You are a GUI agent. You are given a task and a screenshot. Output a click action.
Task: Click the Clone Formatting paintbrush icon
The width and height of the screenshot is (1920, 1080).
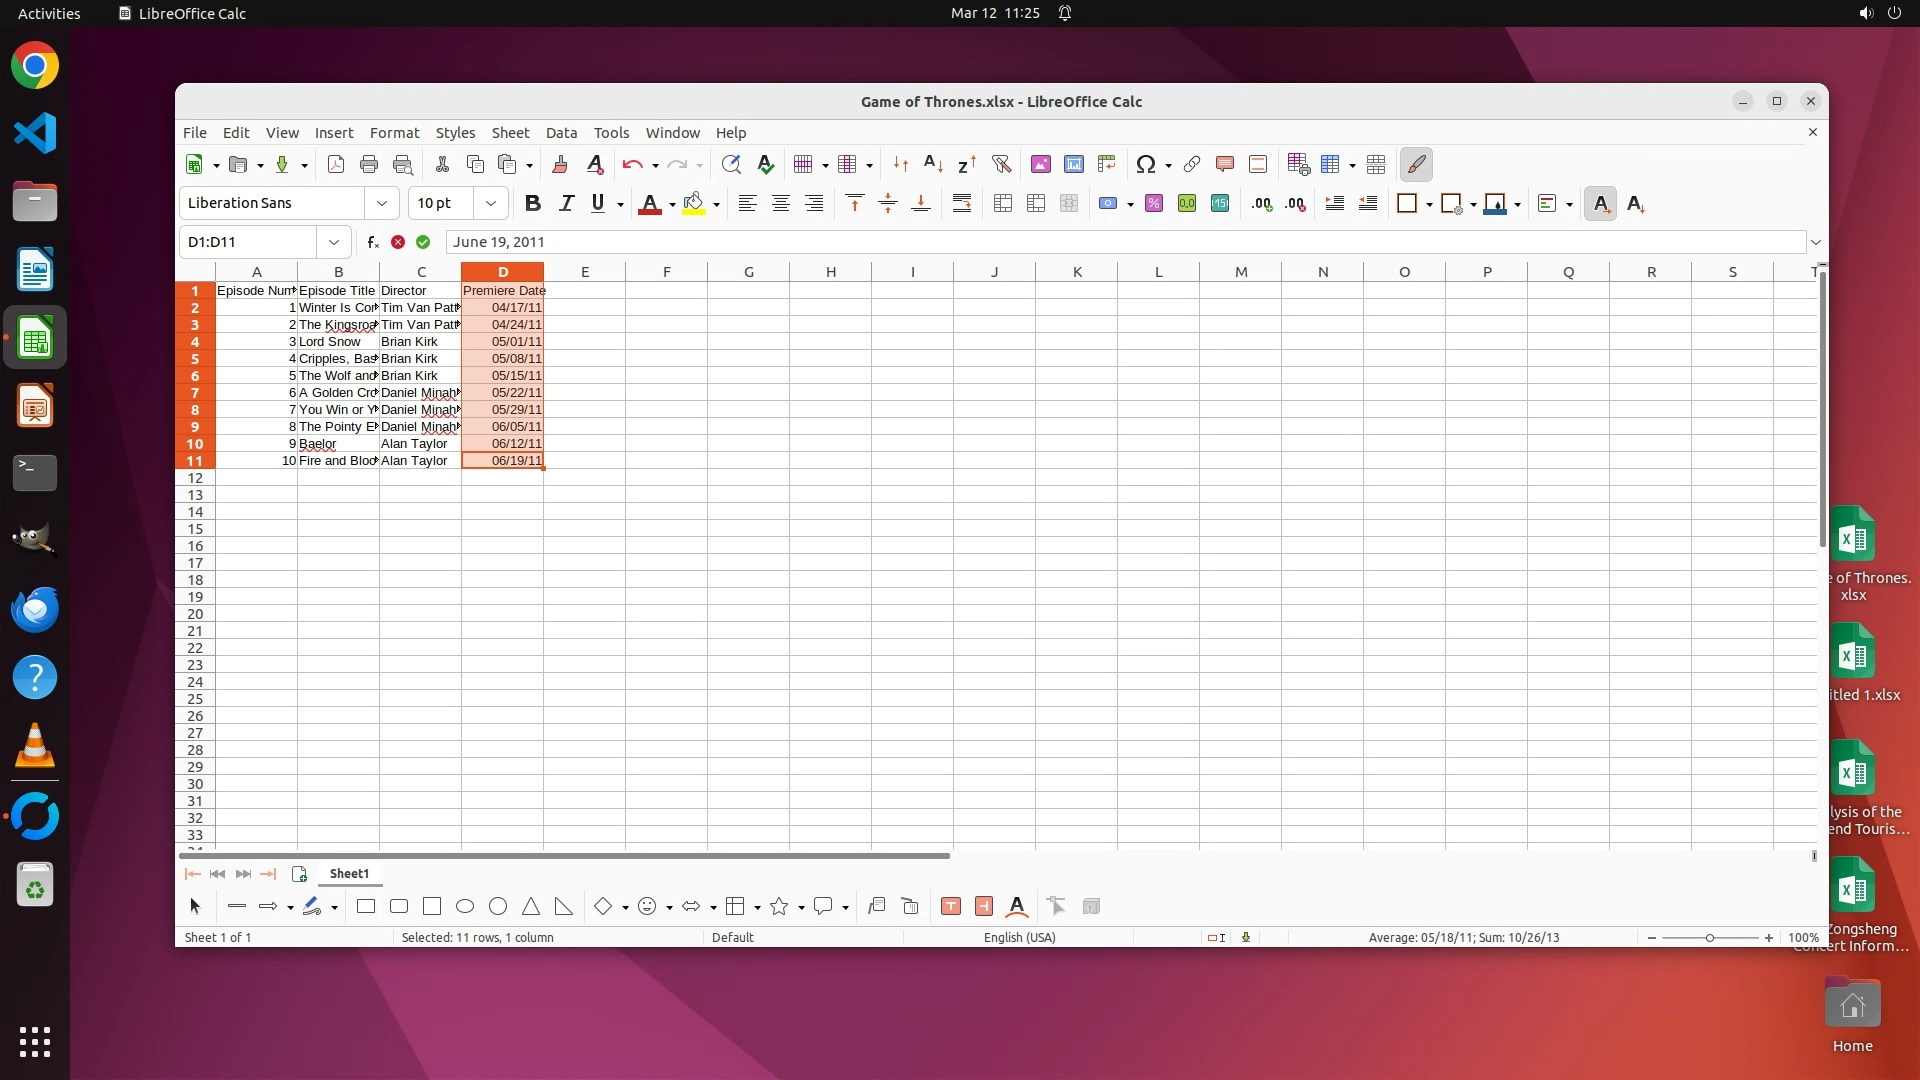click(560, 165)
